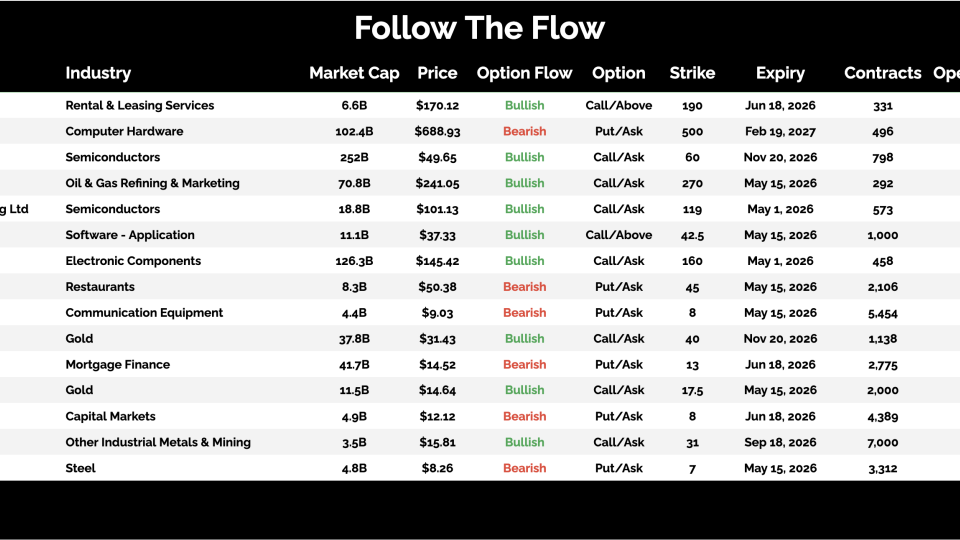This screenshot has height=540, width=960.
Task: Select the Software - Application industry cell
Action: click(x=130, y=235)
